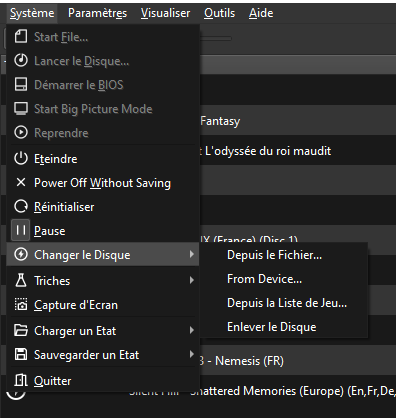Click the Triches flask icon
This screenshot has width=396, height=418.
click(21, 280)
